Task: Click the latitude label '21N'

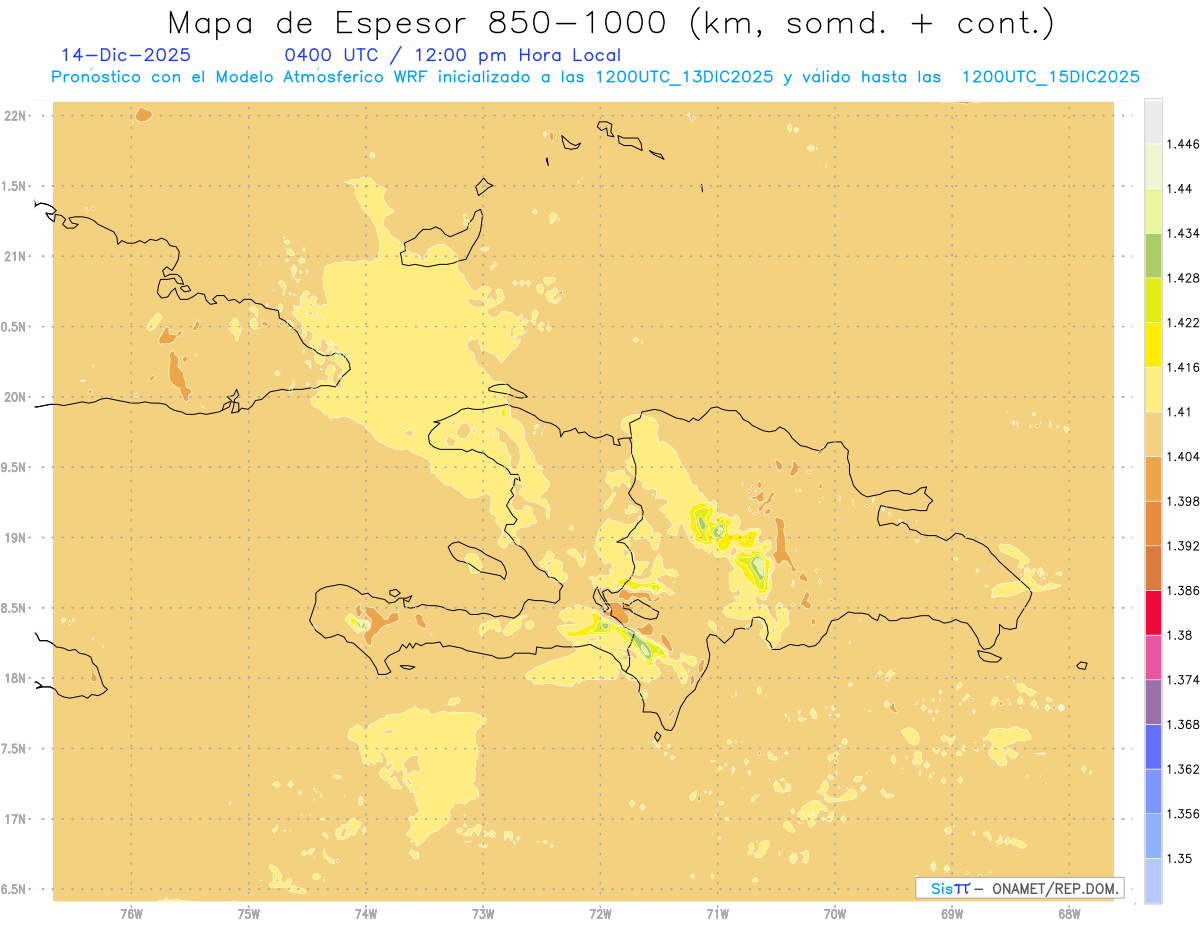Action: tap(15, 256)
